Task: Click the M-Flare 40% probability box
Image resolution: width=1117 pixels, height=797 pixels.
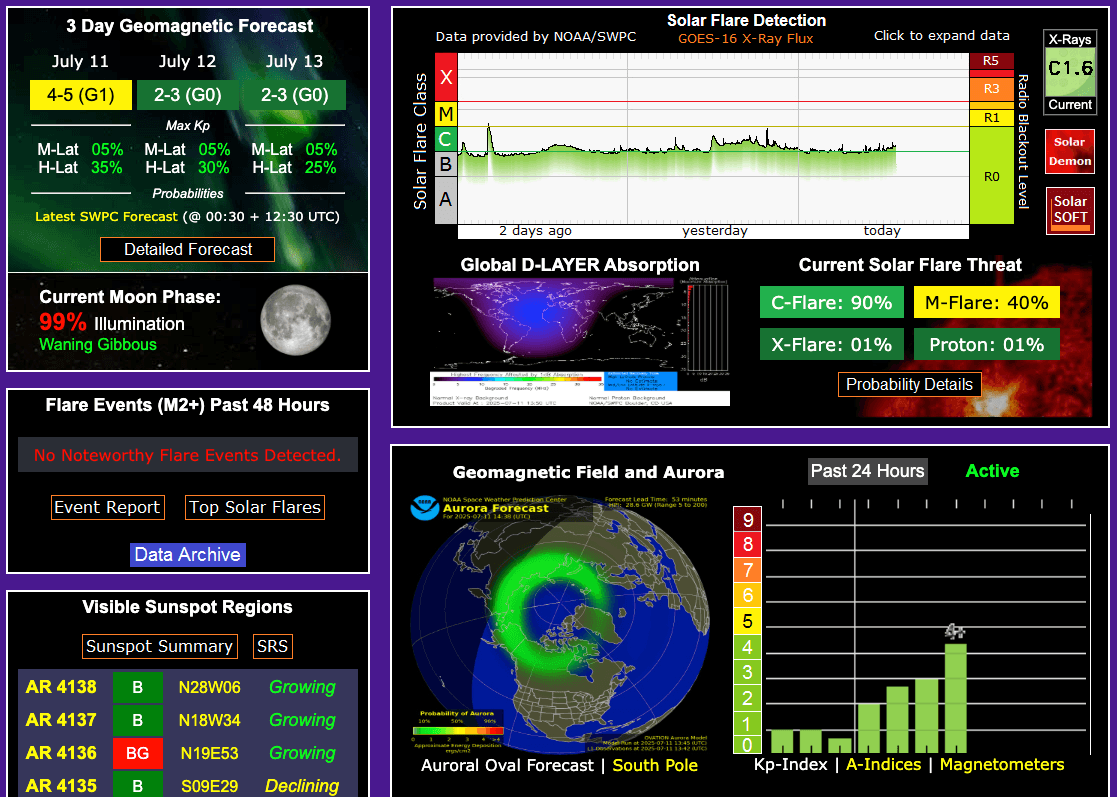Action: click(986, 302)
